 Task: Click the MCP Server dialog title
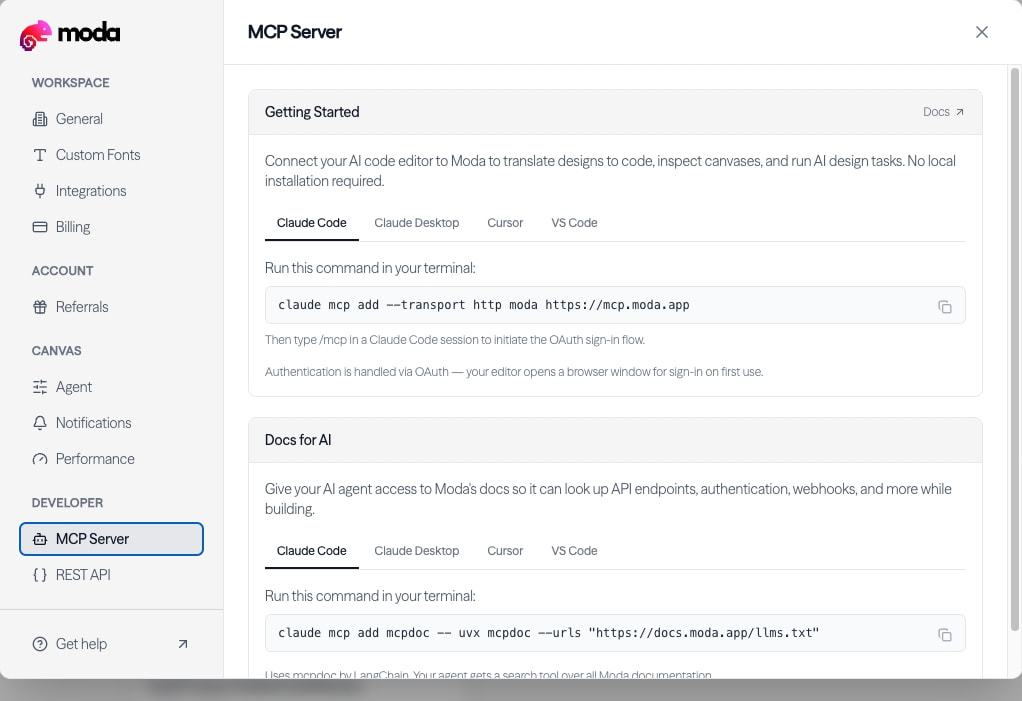(295, 32)
